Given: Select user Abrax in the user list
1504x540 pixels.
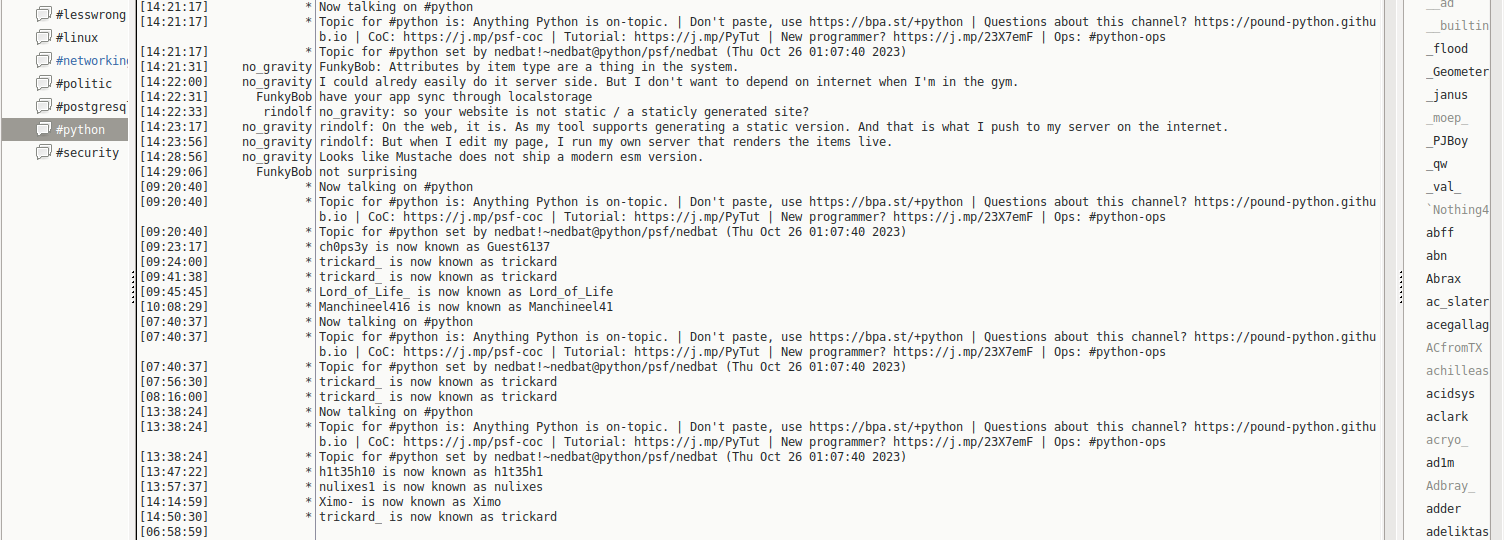Looking at the screenshot, I should click(1443, 279).
